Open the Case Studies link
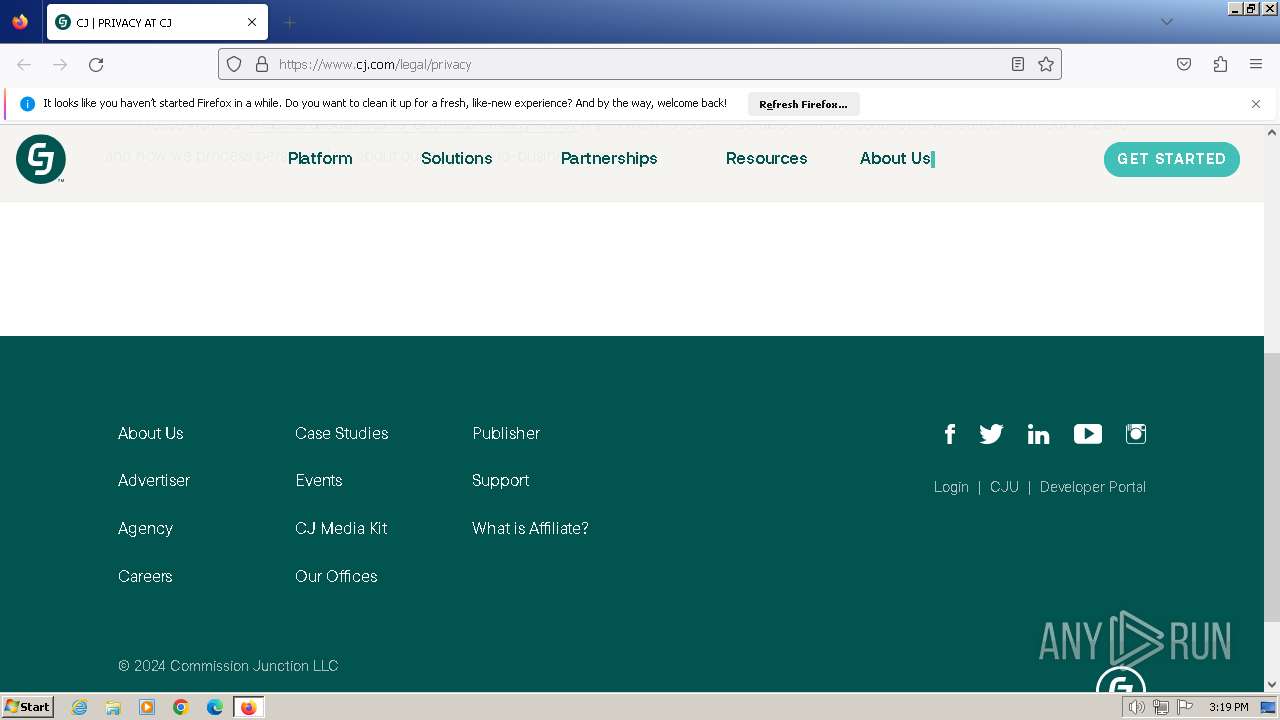 click(342, 433)
